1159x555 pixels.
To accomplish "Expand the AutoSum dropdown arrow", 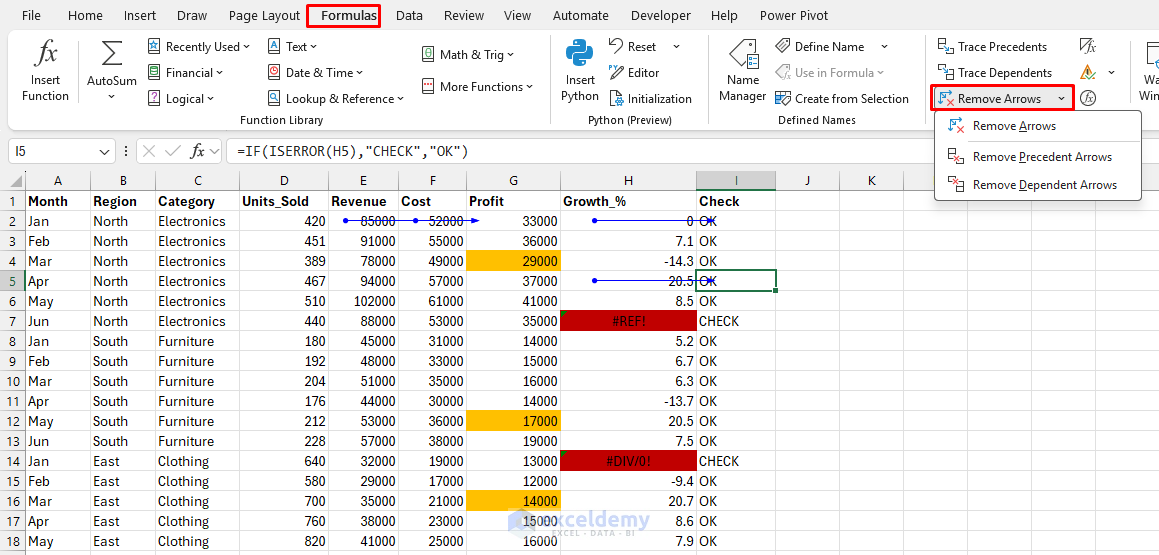I will tap(112, 97).
